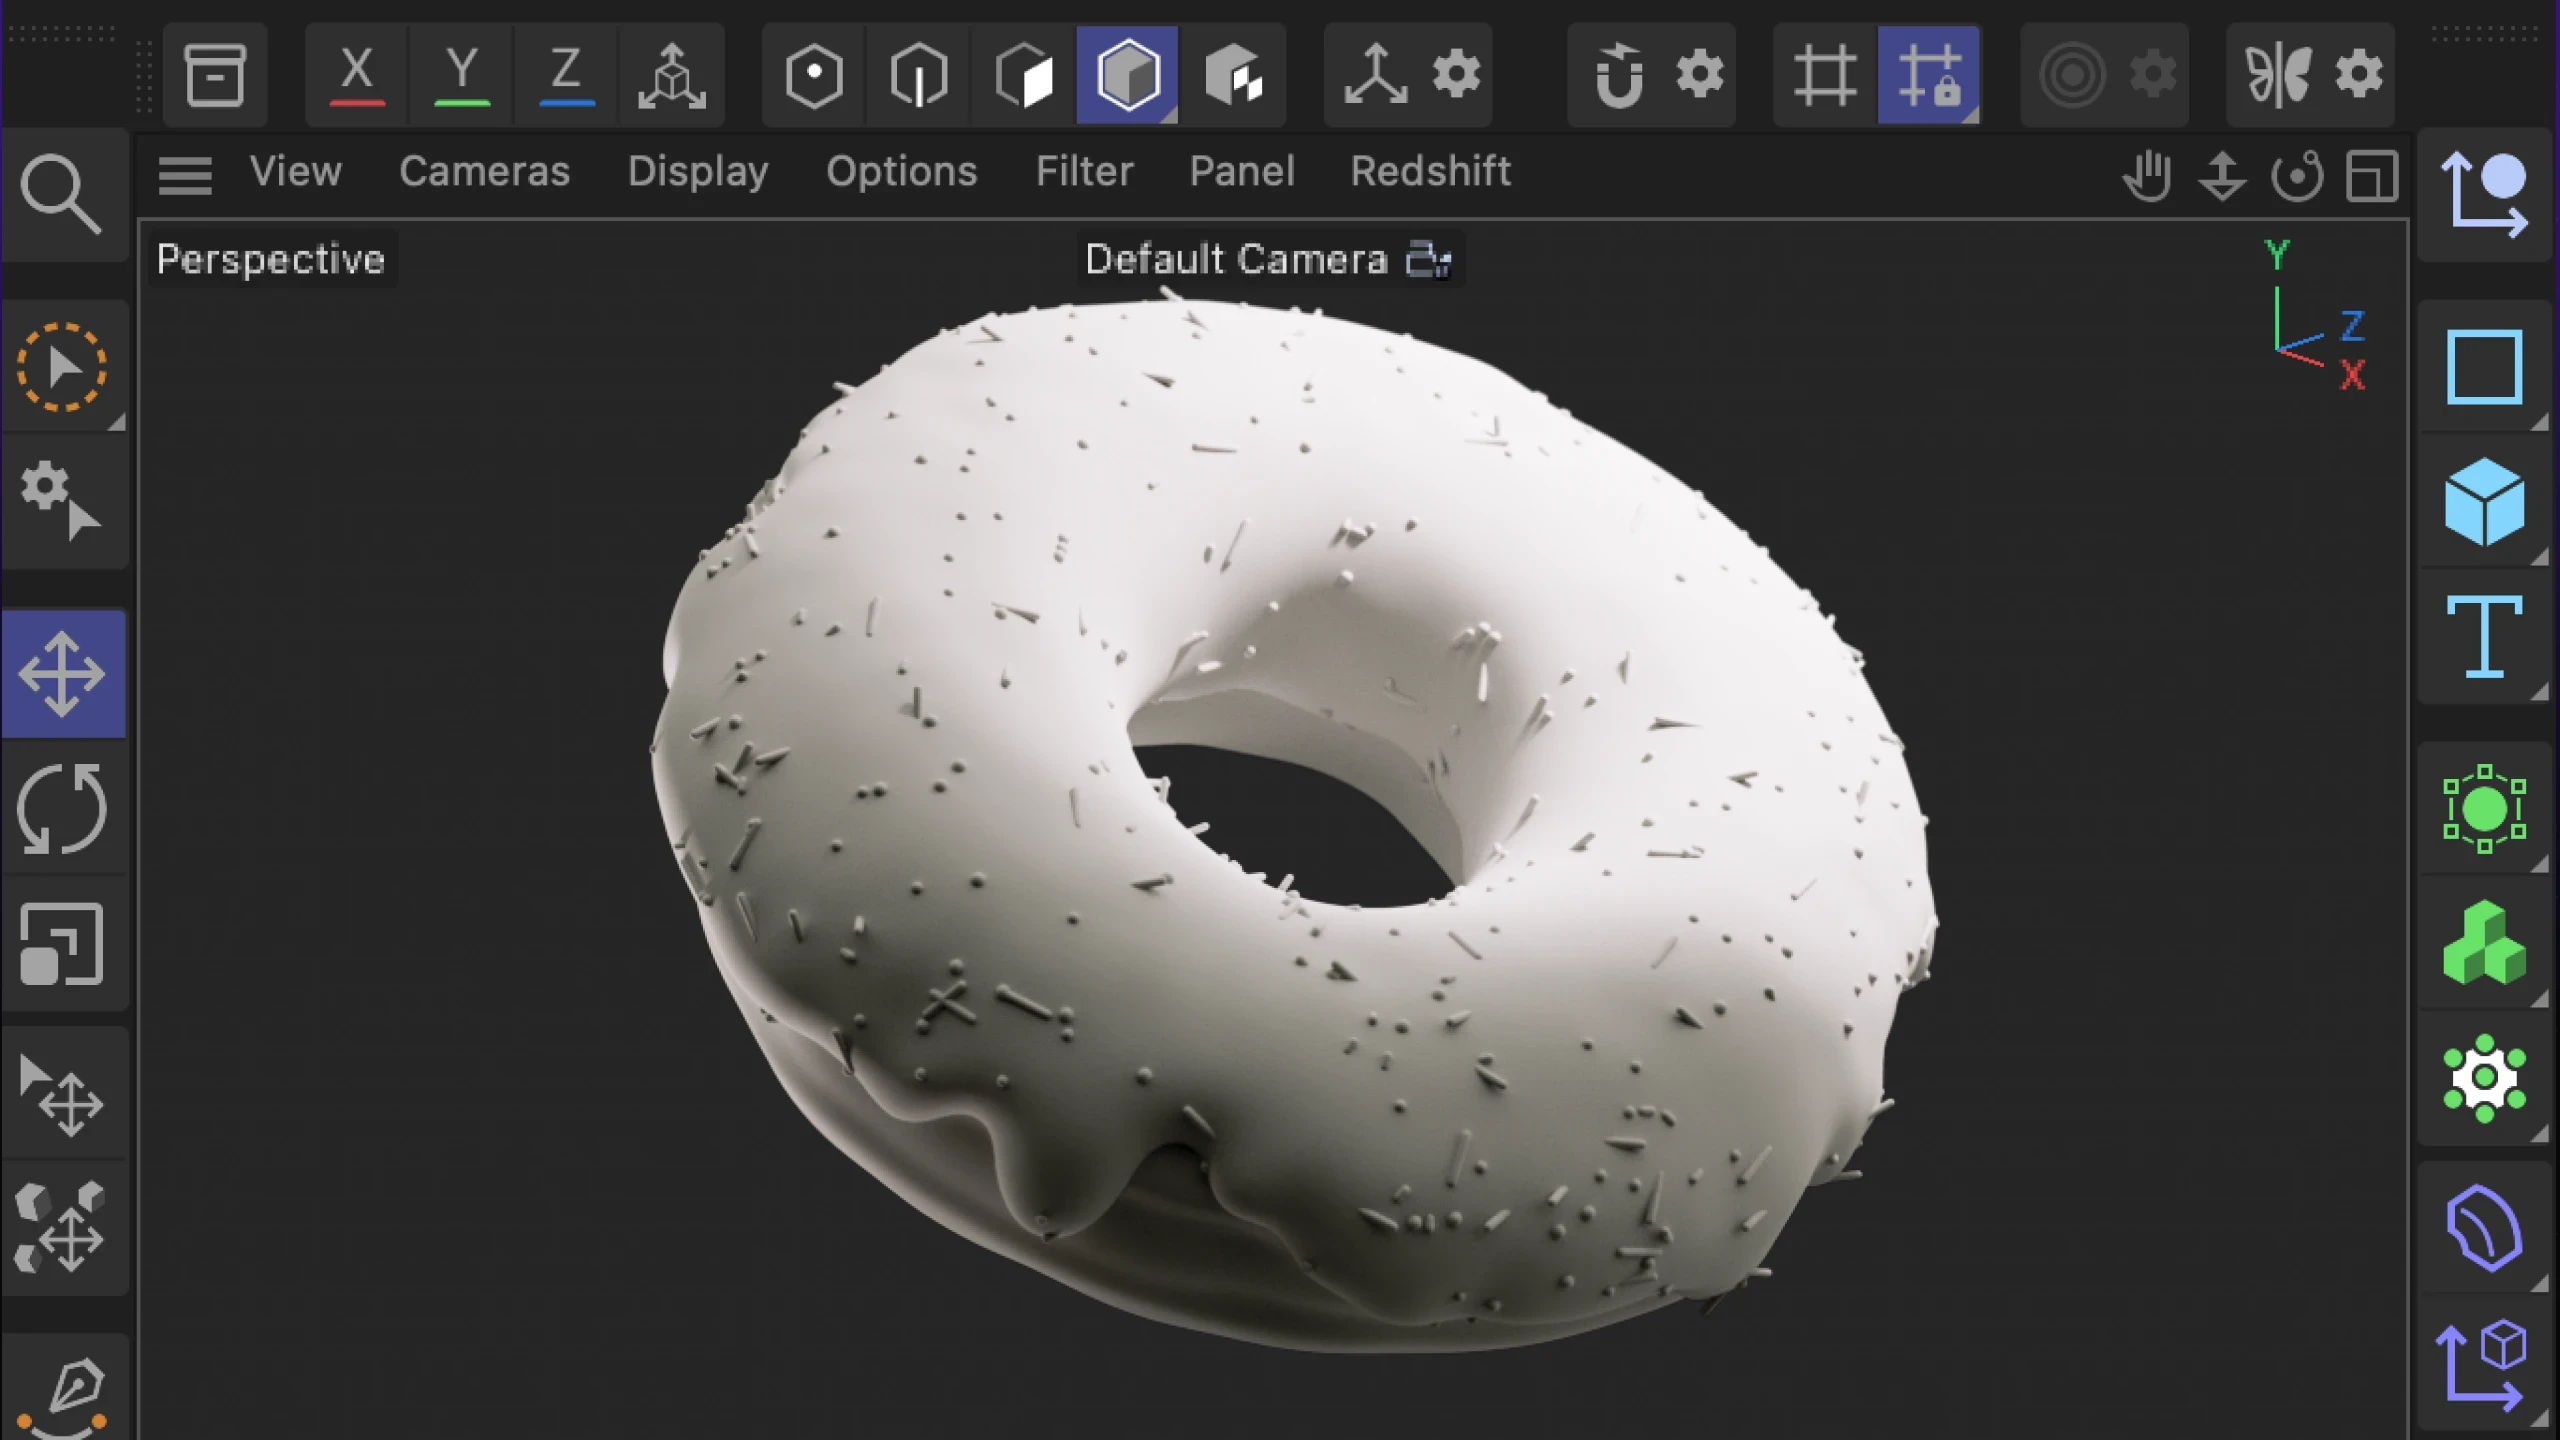Toggle Y axis lock
The width and height of the screenshot is (2560, 1440).
[x=462, y=75]
